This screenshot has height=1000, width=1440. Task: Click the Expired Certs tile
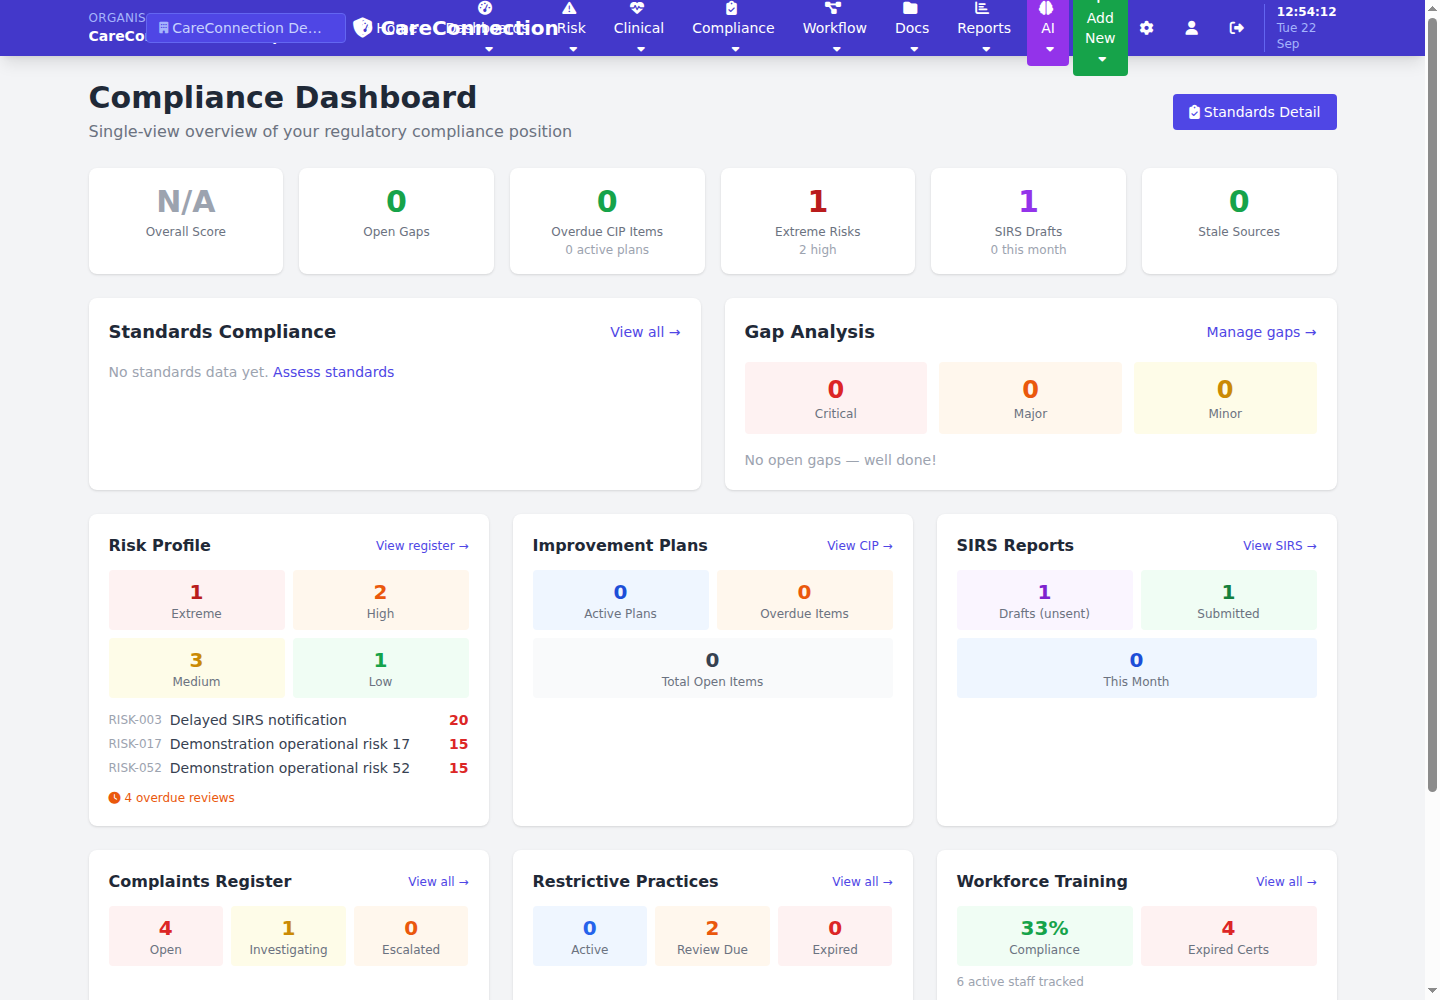pyautogui.click(x=1228, y=936)
